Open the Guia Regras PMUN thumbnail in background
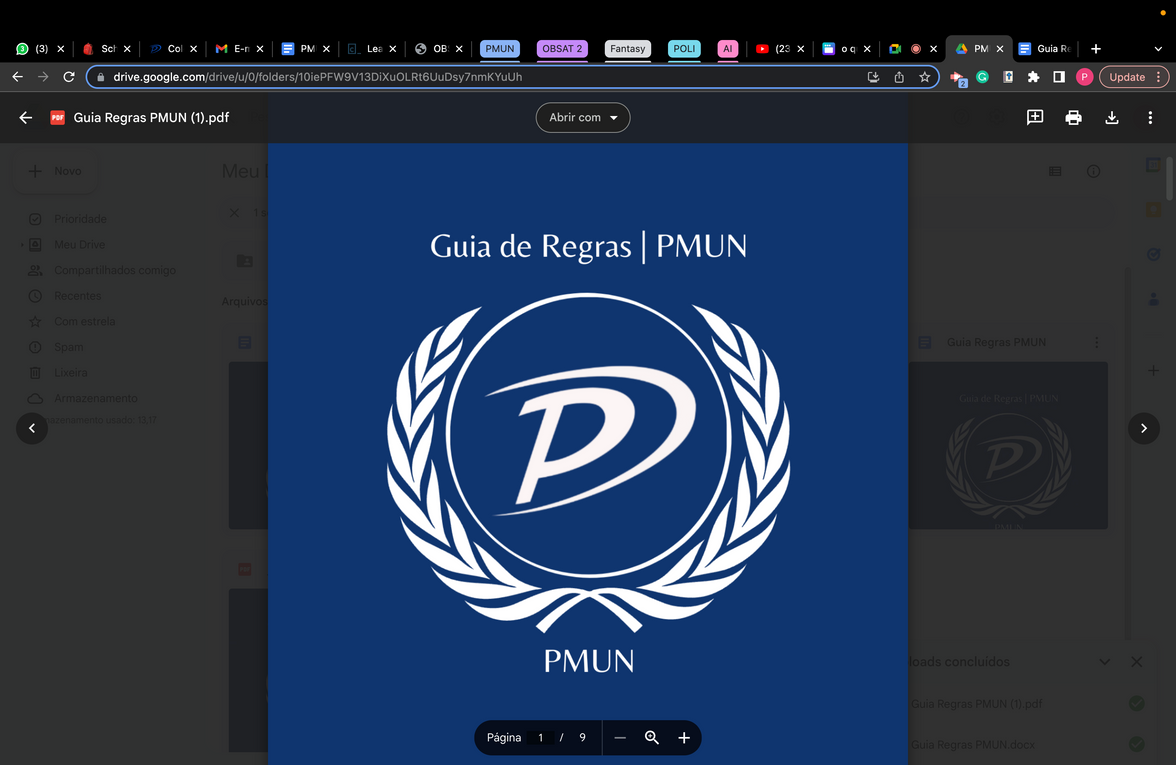This screenshot has width=1176, height=765. (1008, 446)
